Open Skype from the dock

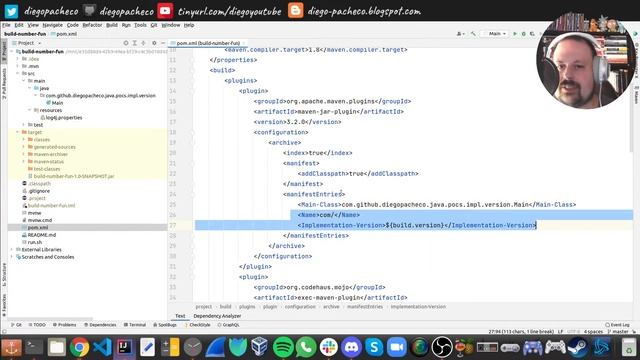pyautogui.click(x=374, y=347)
